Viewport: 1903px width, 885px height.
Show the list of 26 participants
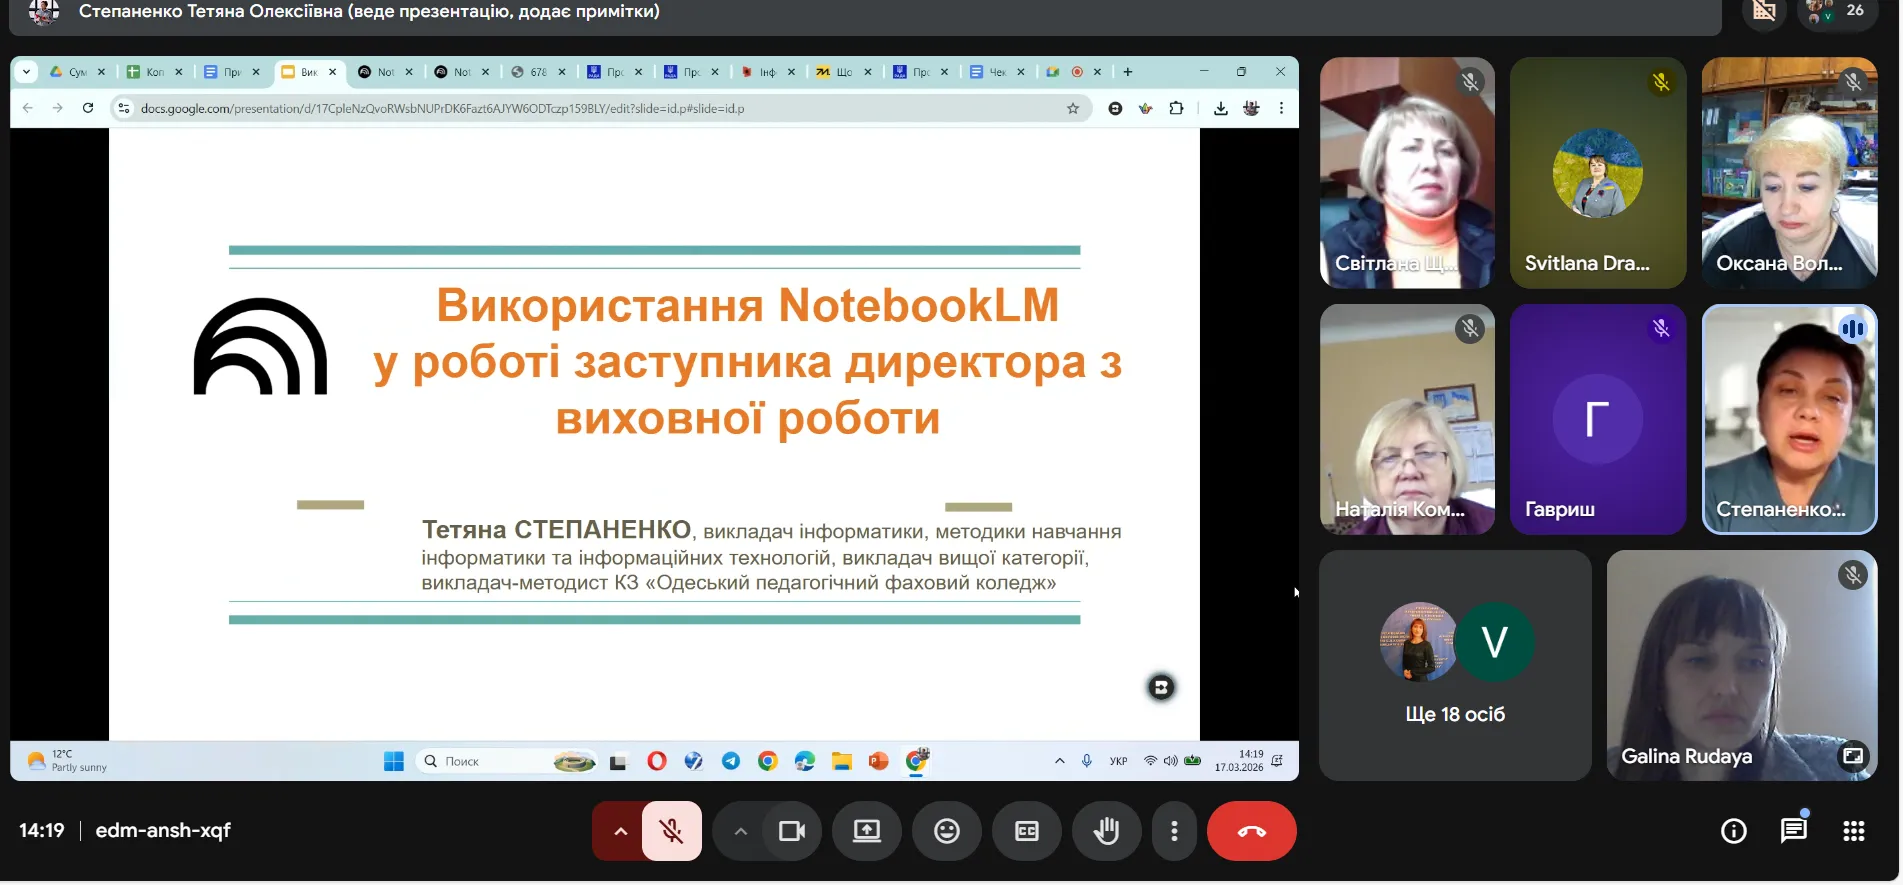1837,12
